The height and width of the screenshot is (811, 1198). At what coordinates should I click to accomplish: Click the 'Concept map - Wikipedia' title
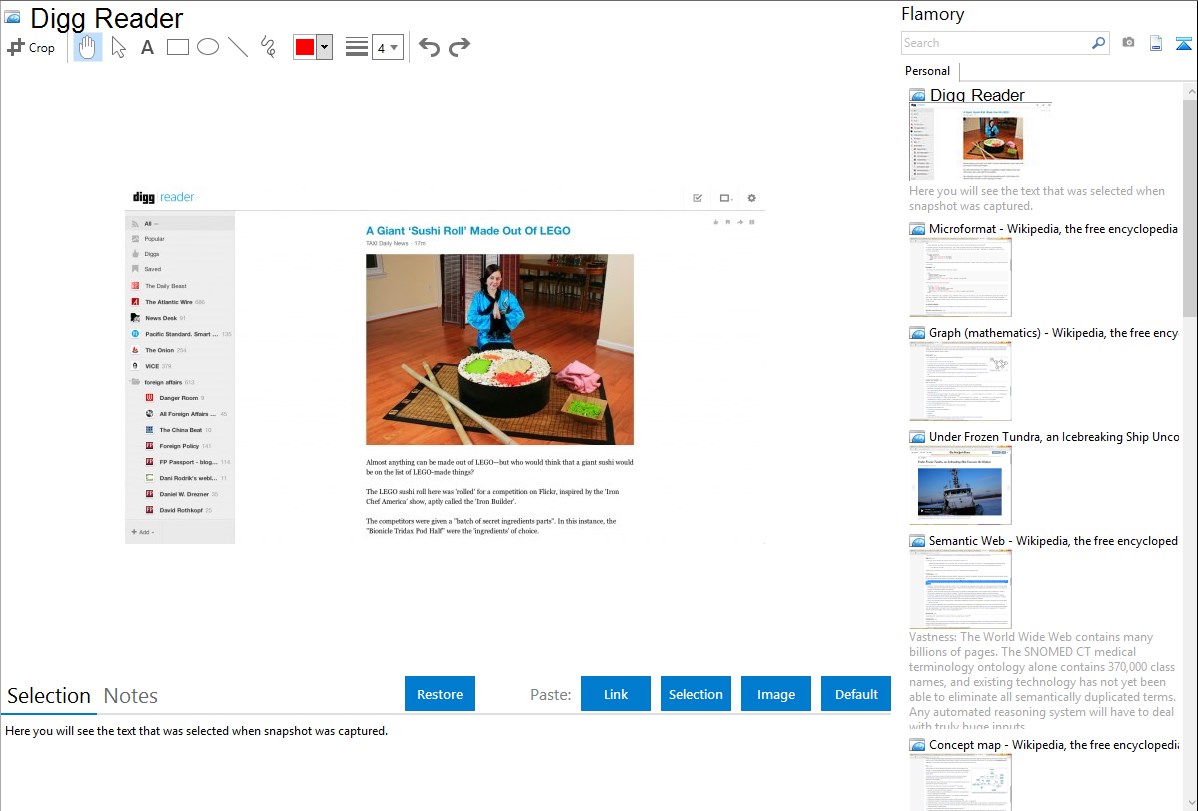(x=1053, y=744)
